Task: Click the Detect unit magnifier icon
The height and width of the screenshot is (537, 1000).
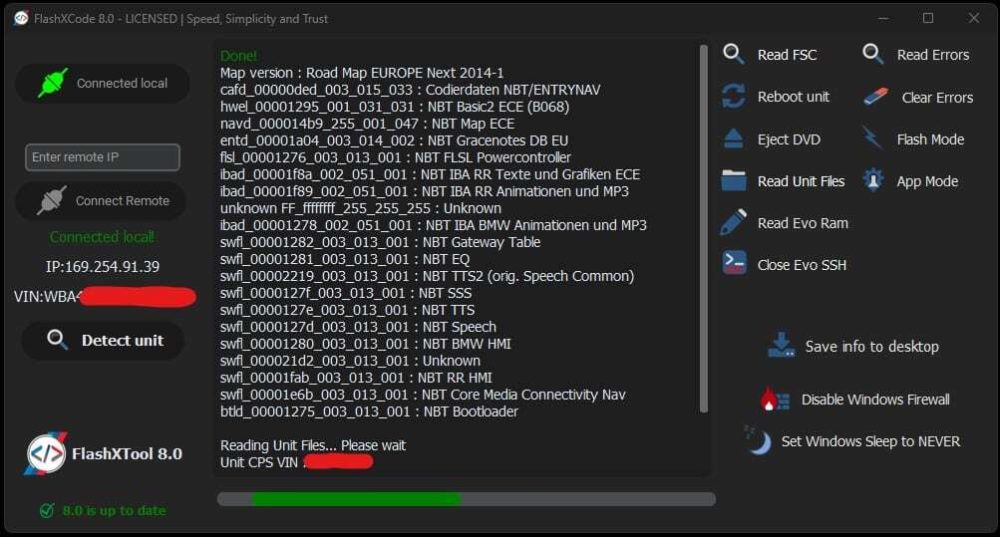Action: click(57, 339)
